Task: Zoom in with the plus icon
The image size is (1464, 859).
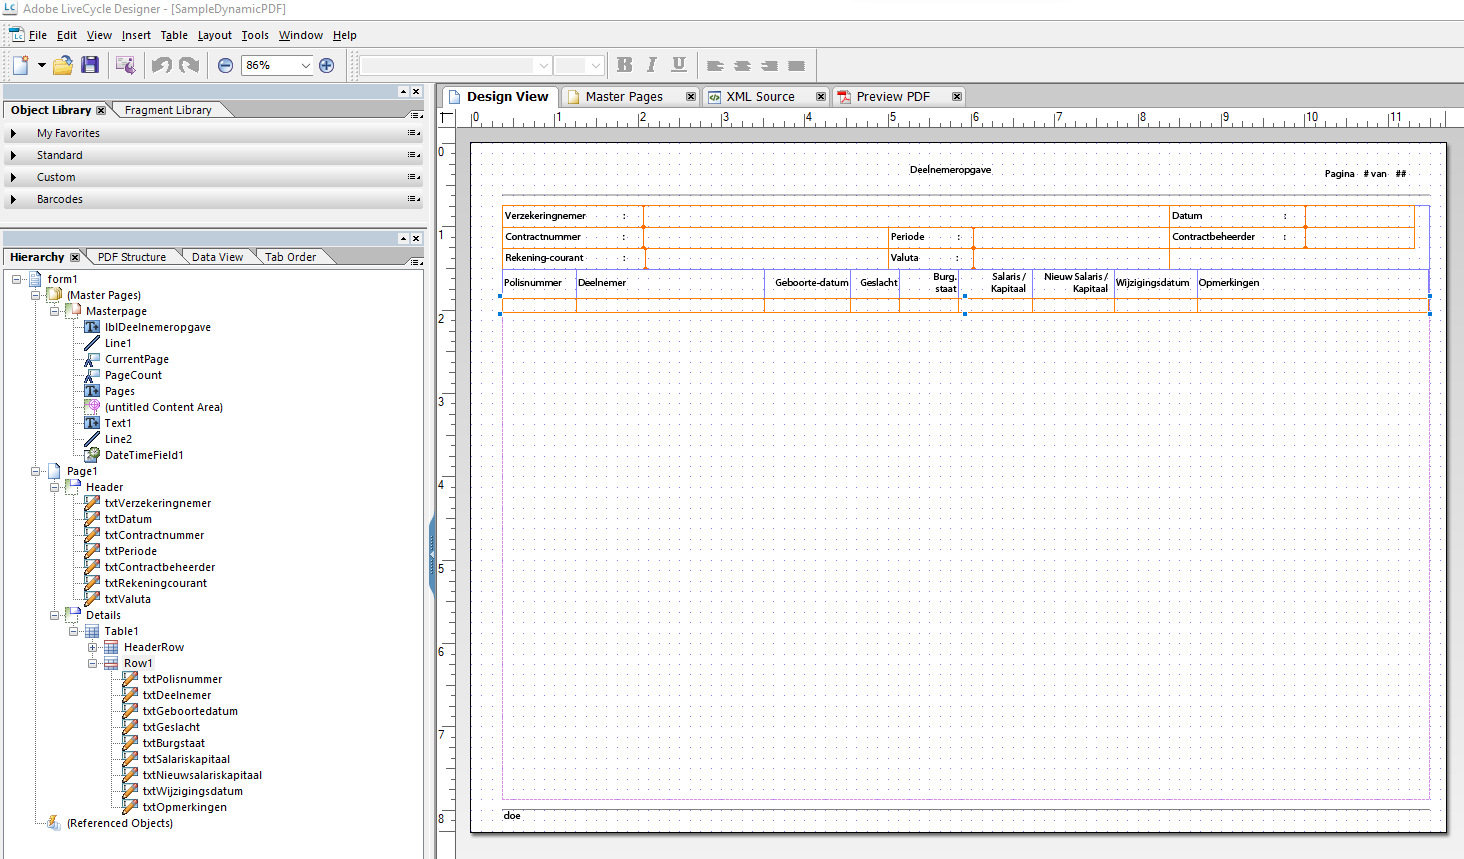Action: (326, 65)
